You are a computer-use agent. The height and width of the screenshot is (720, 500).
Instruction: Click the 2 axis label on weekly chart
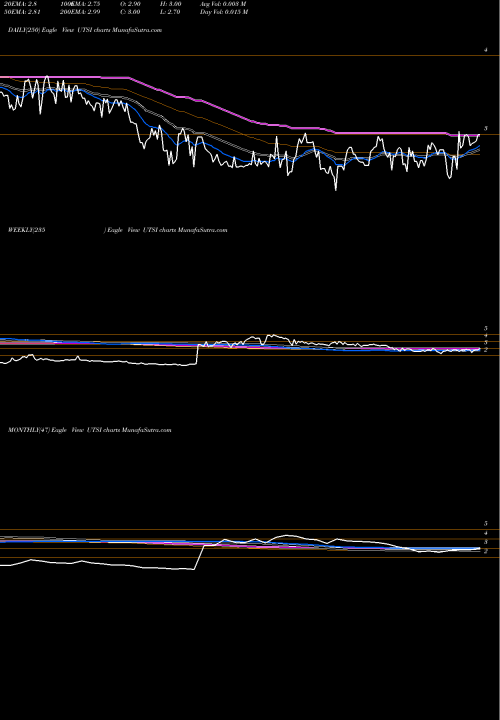tap(486, 350)
